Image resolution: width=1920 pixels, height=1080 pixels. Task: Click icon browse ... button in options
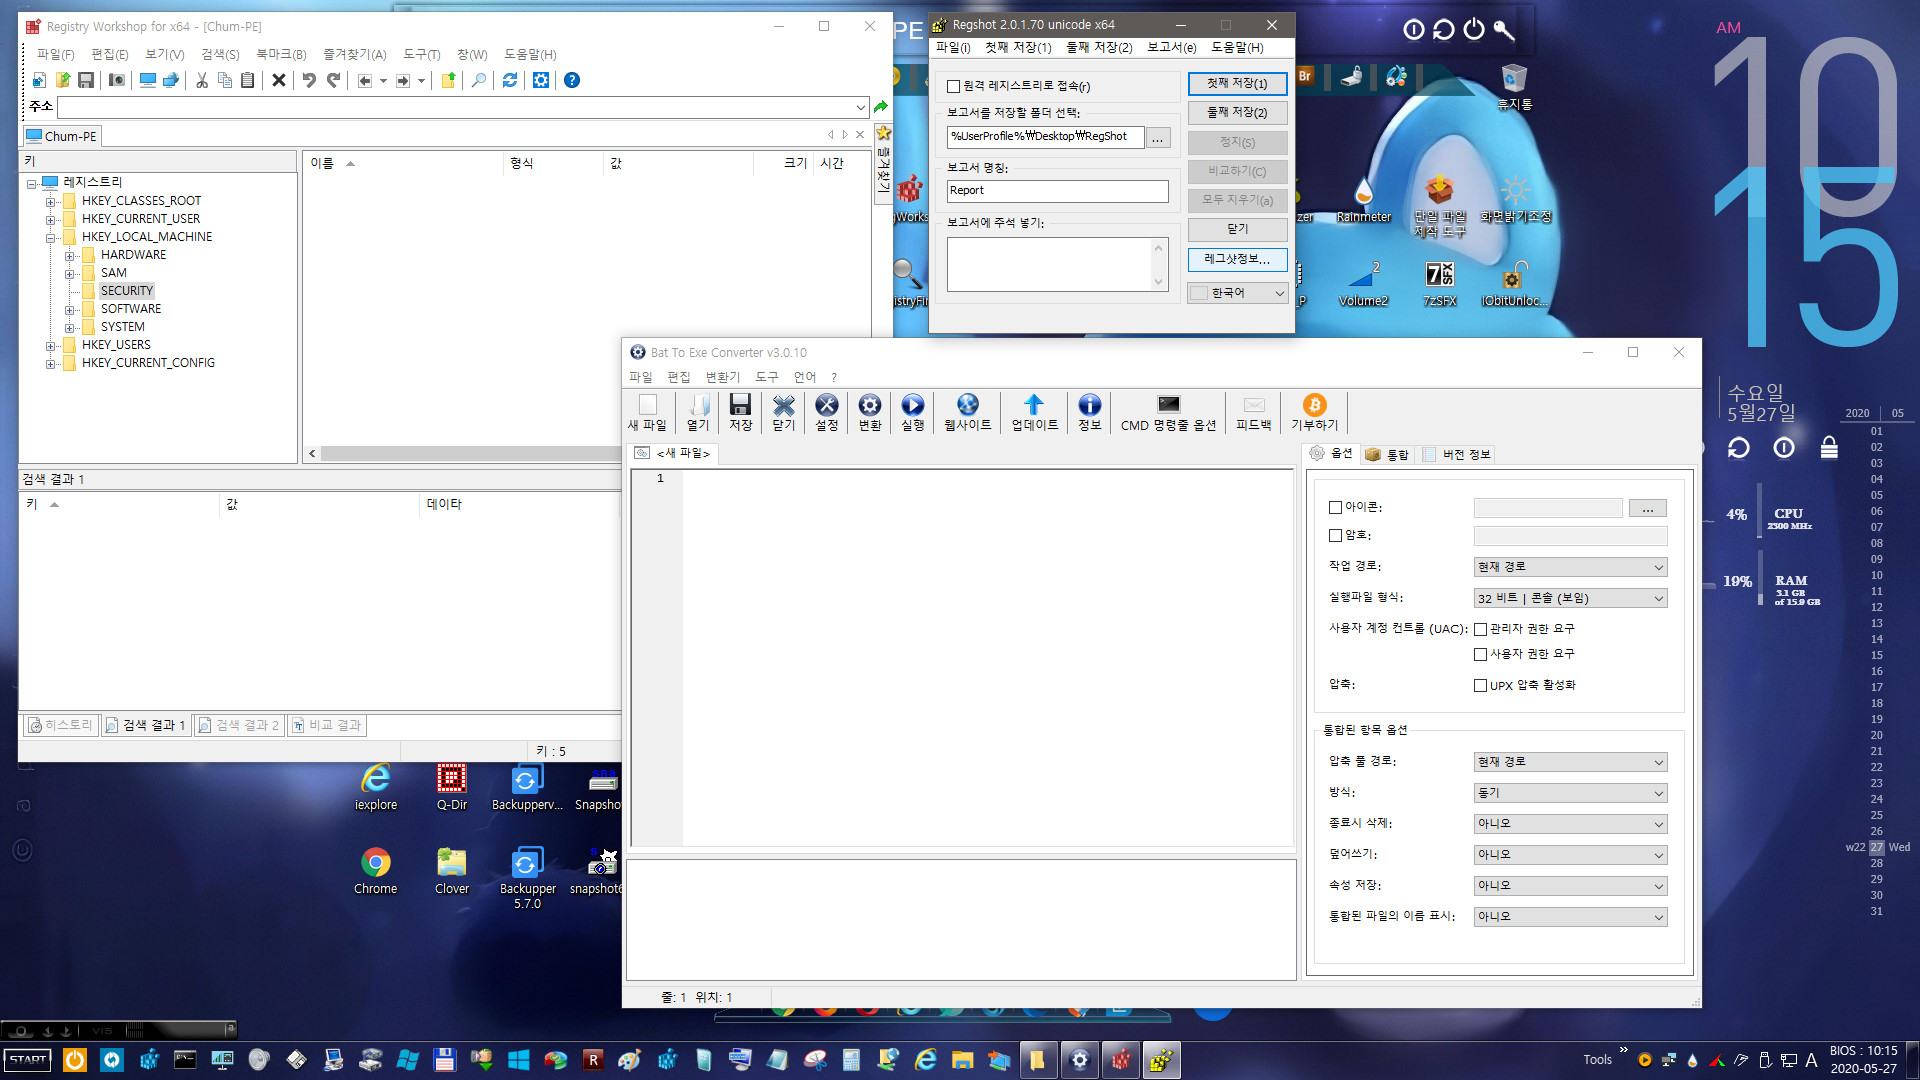[1647, 508]
